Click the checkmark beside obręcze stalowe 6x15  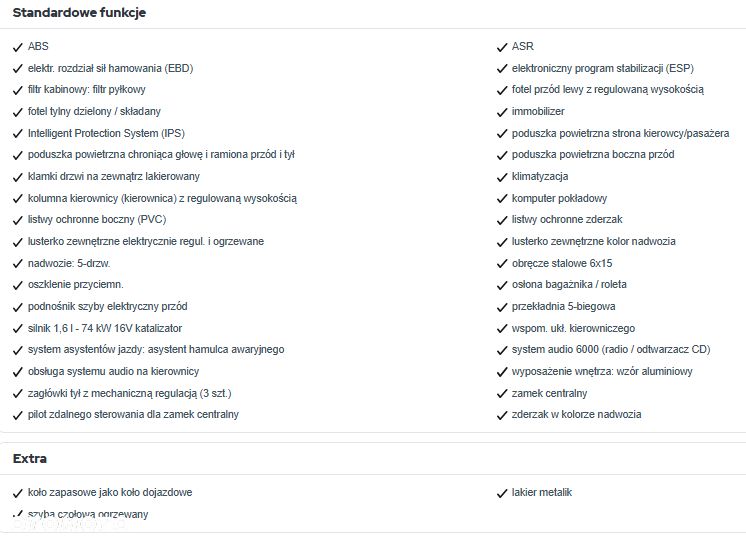503,264
